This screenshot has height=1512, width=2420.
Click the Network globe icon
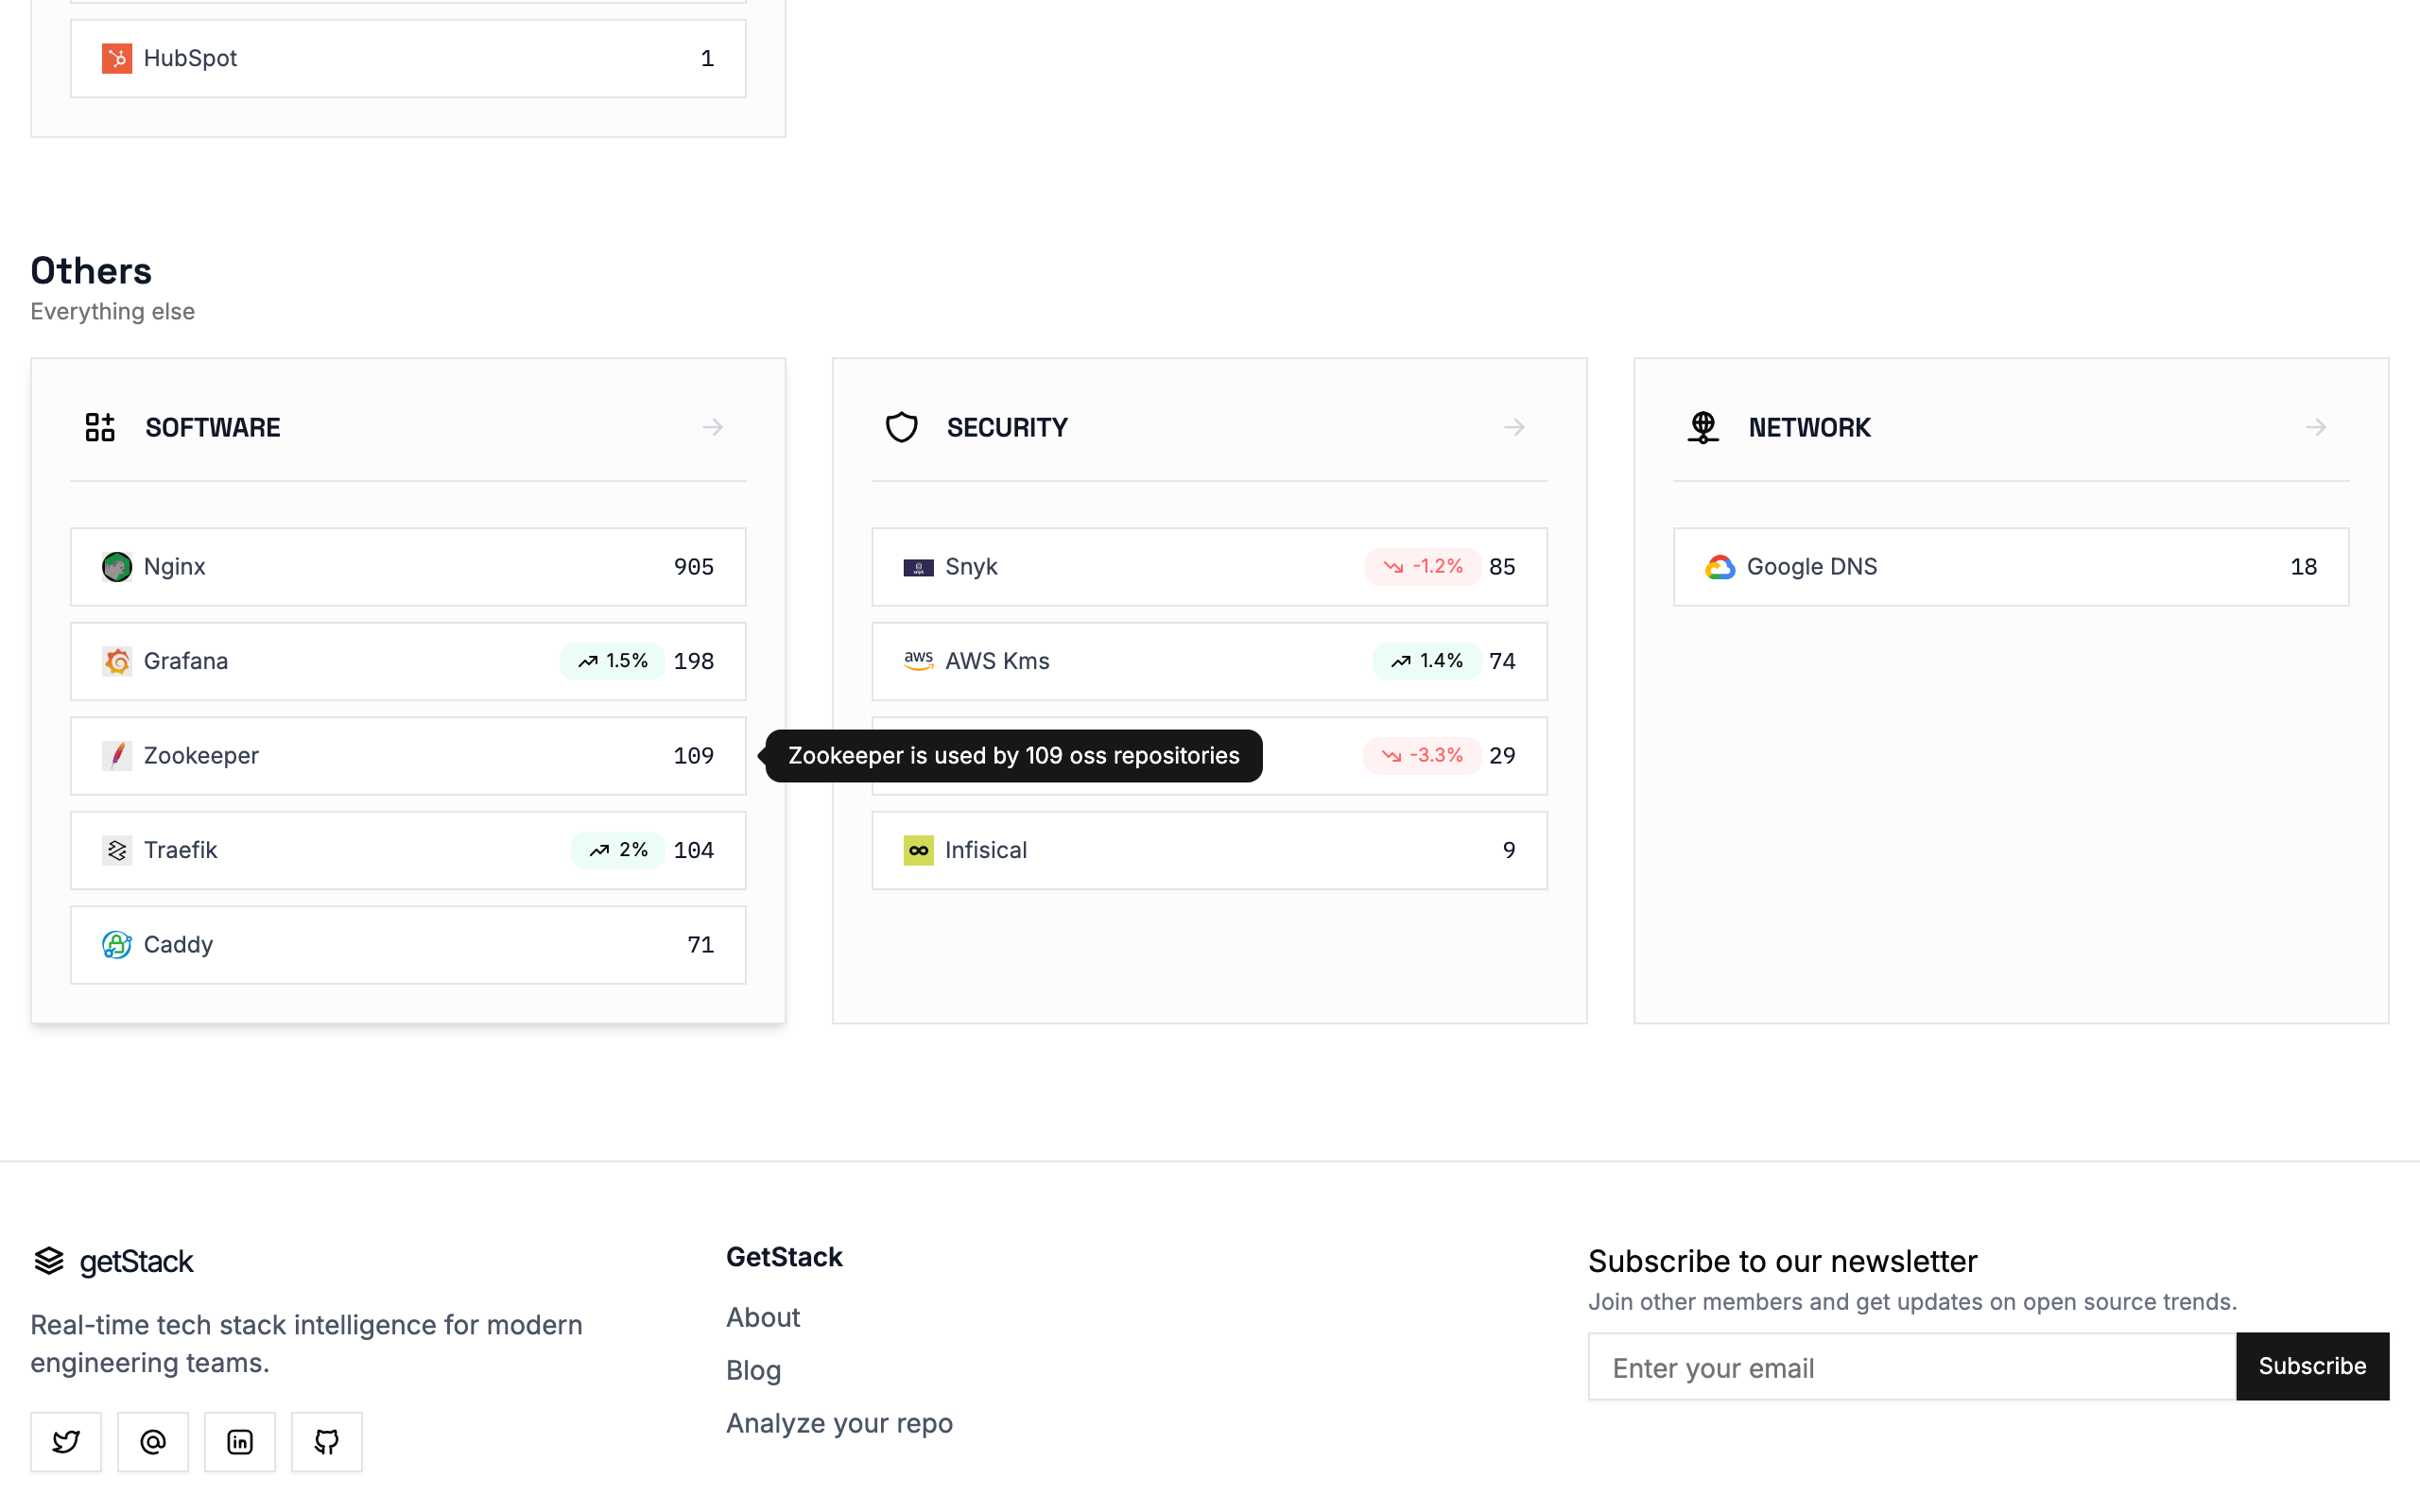1703,427
